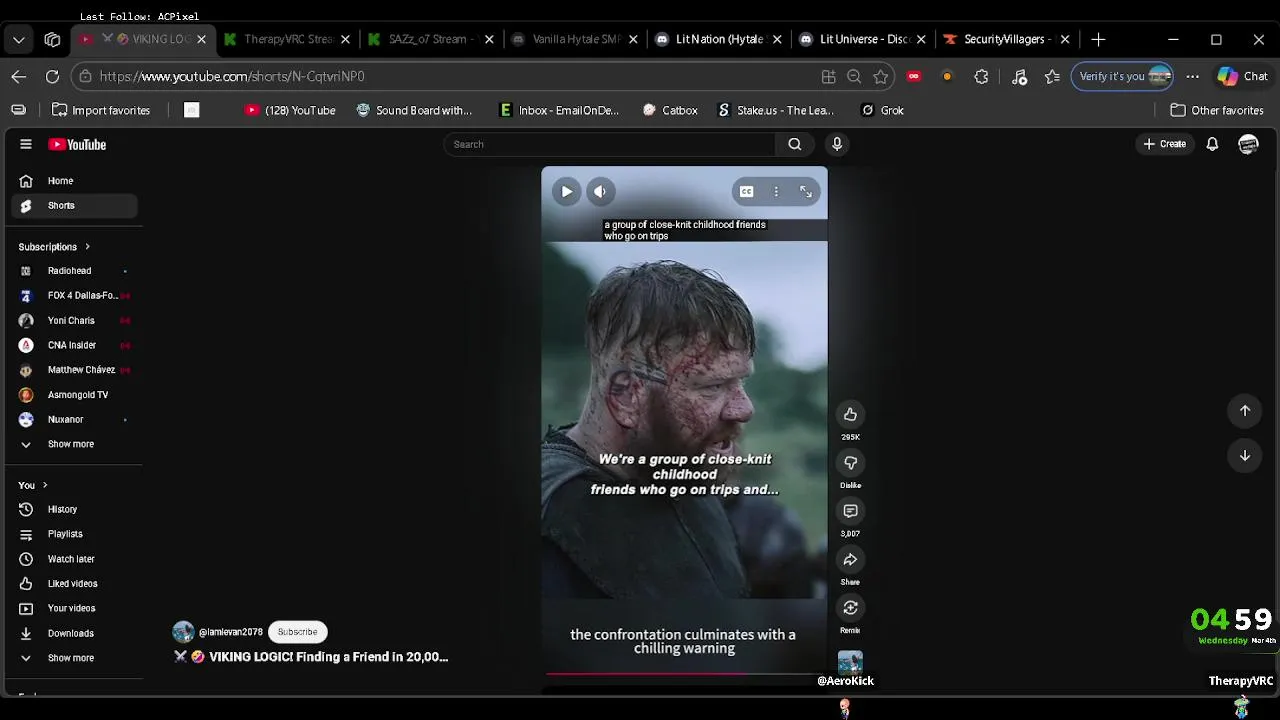
Task: Open a new browser tab
Action: (1098, 39)
